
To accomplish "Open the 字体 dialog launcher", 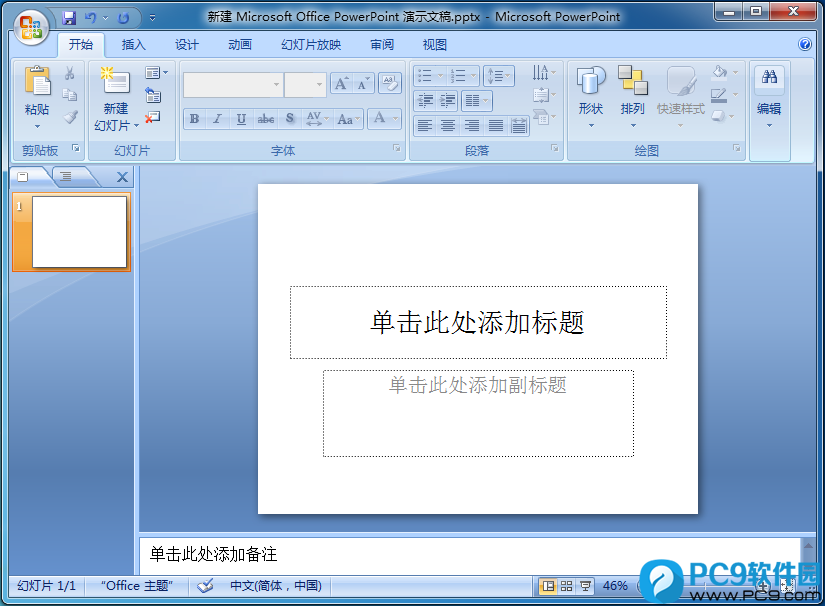I will click(x=397, y=148).
